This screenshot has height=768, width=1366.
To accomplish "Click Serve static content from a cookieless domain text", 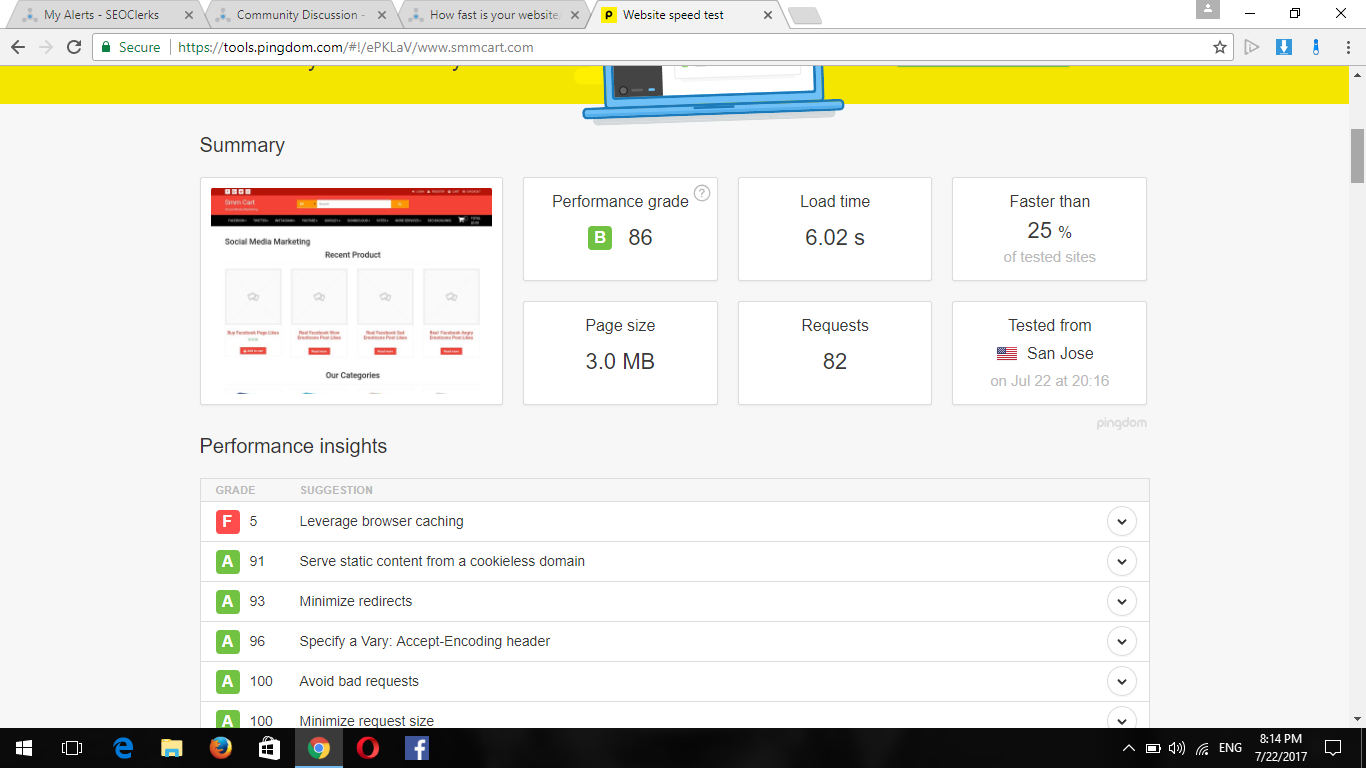I will click(x=442, y=561).
